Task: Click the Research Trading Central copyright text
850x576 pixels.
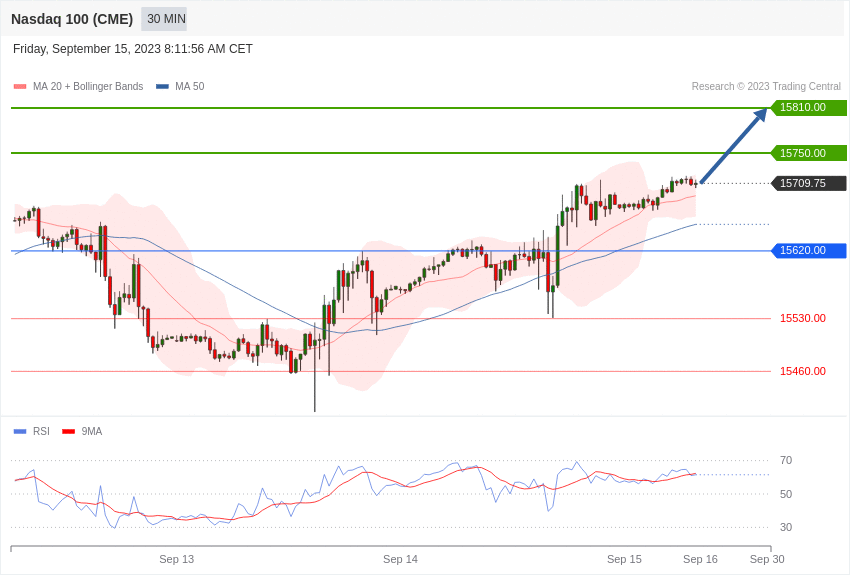Action: point(766,87)
